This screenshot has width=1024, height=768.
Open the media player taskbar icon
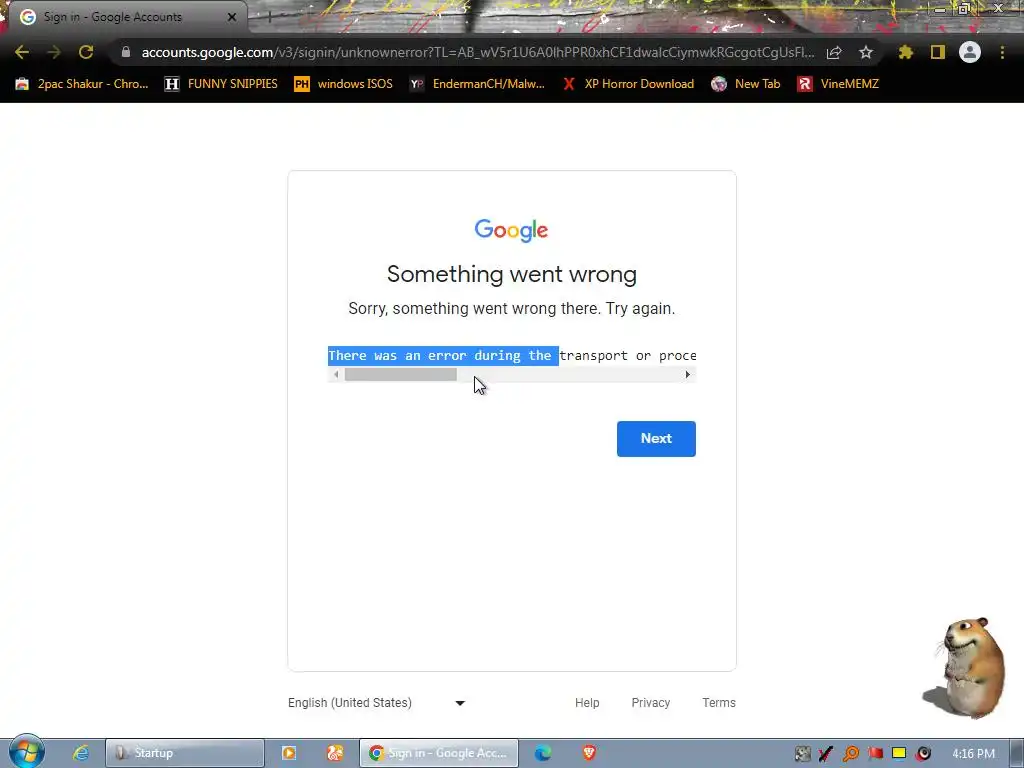tap(289, 753)
